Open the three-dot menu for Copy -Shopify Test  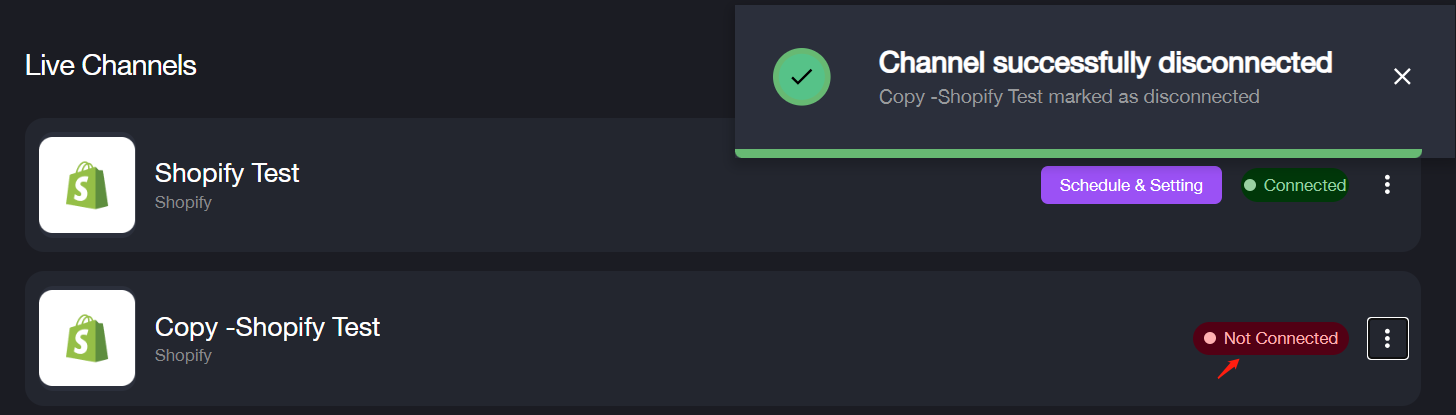[1387, 338]
